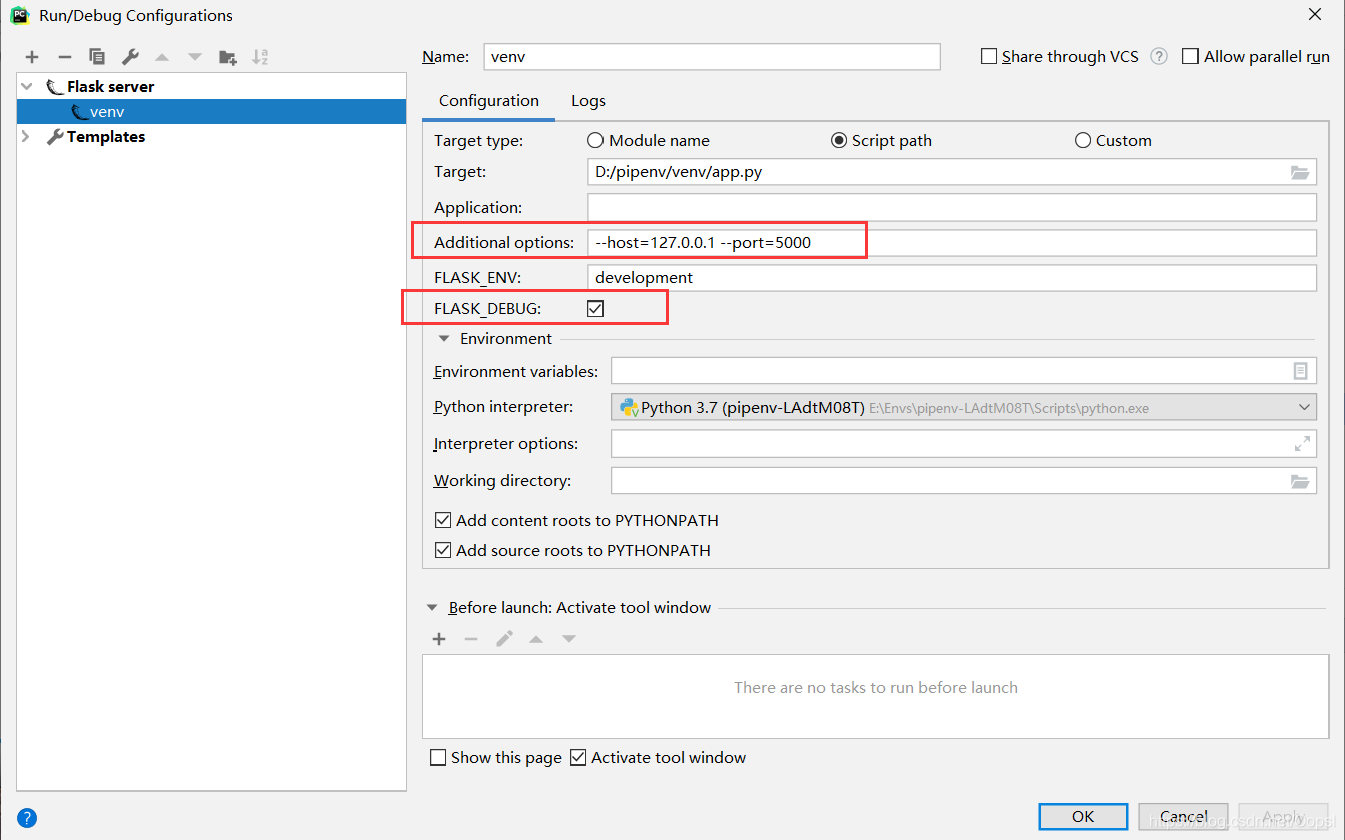Open the wrench settings for default templates

130,57
